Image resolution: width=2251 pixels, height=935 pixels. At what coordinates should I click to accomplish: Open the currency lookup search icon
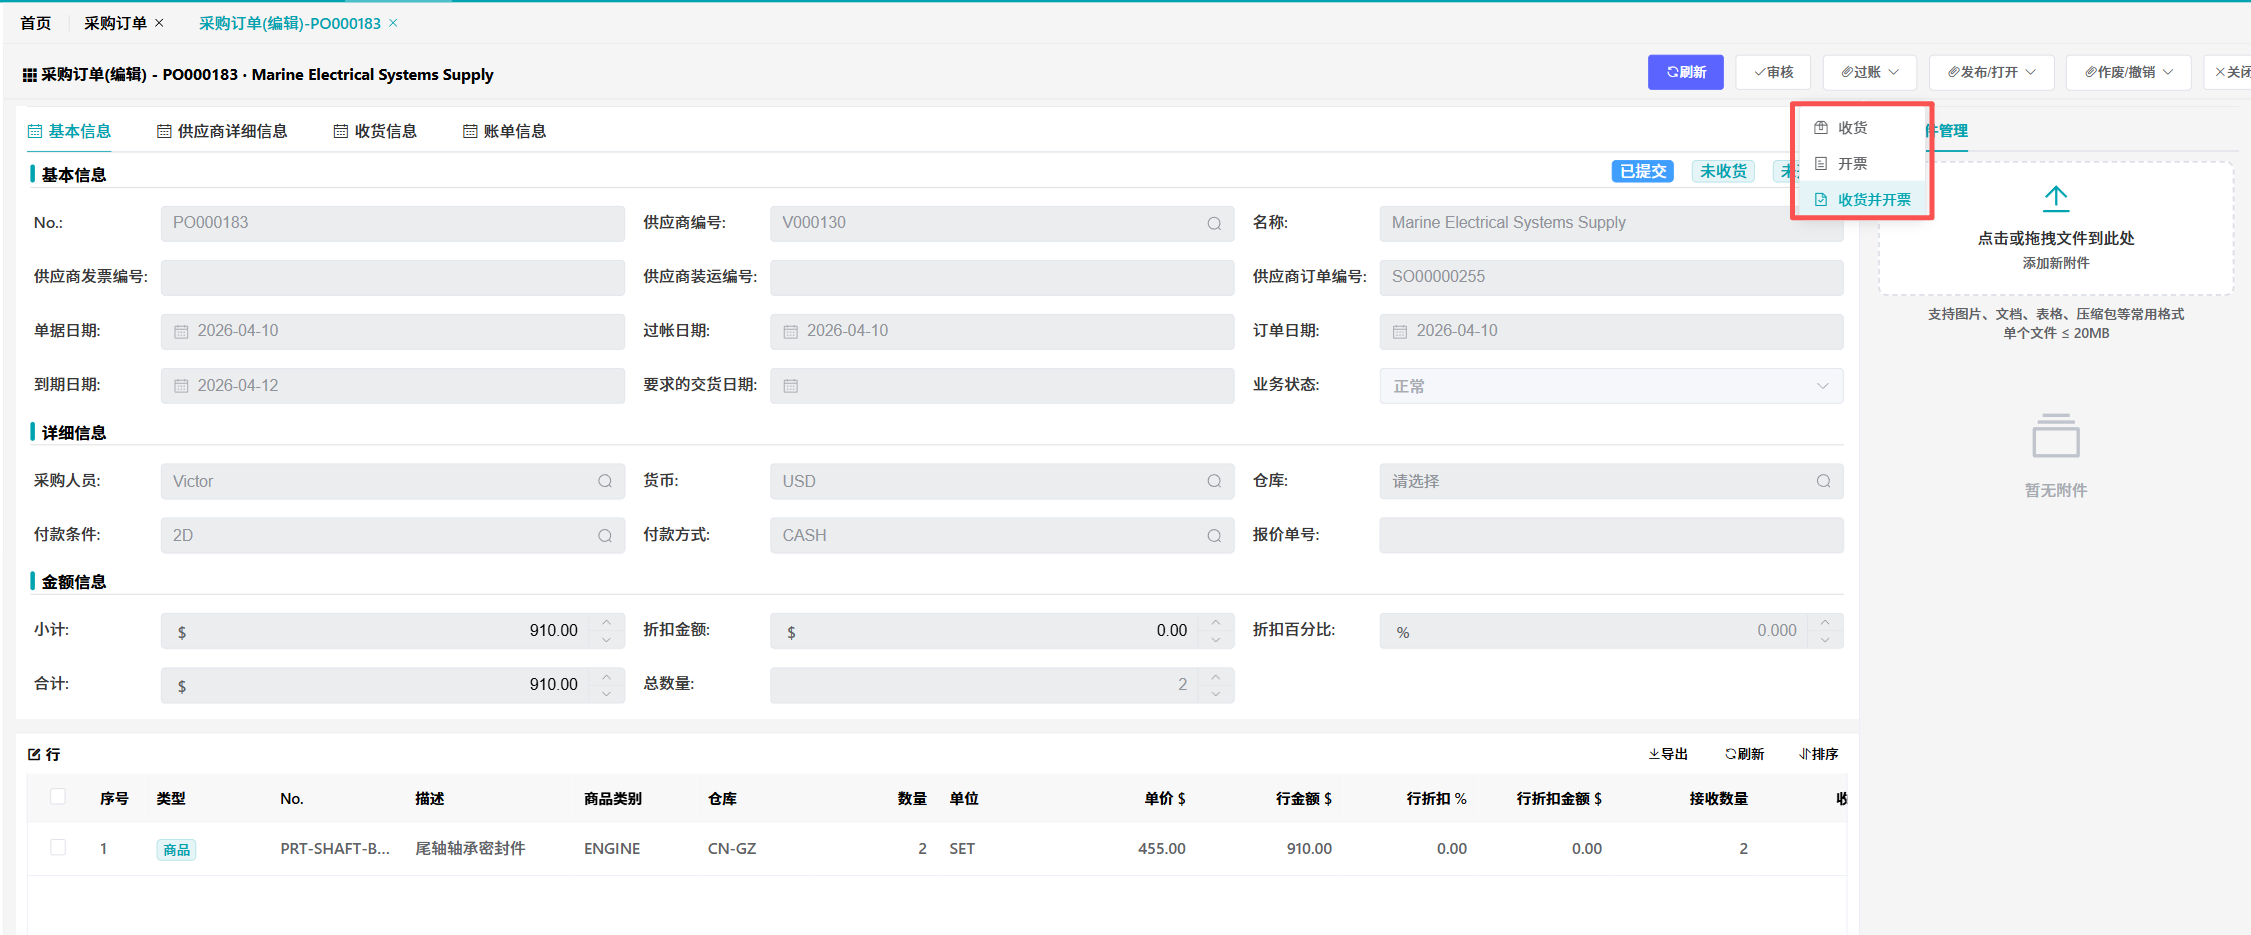[1213, 482]
